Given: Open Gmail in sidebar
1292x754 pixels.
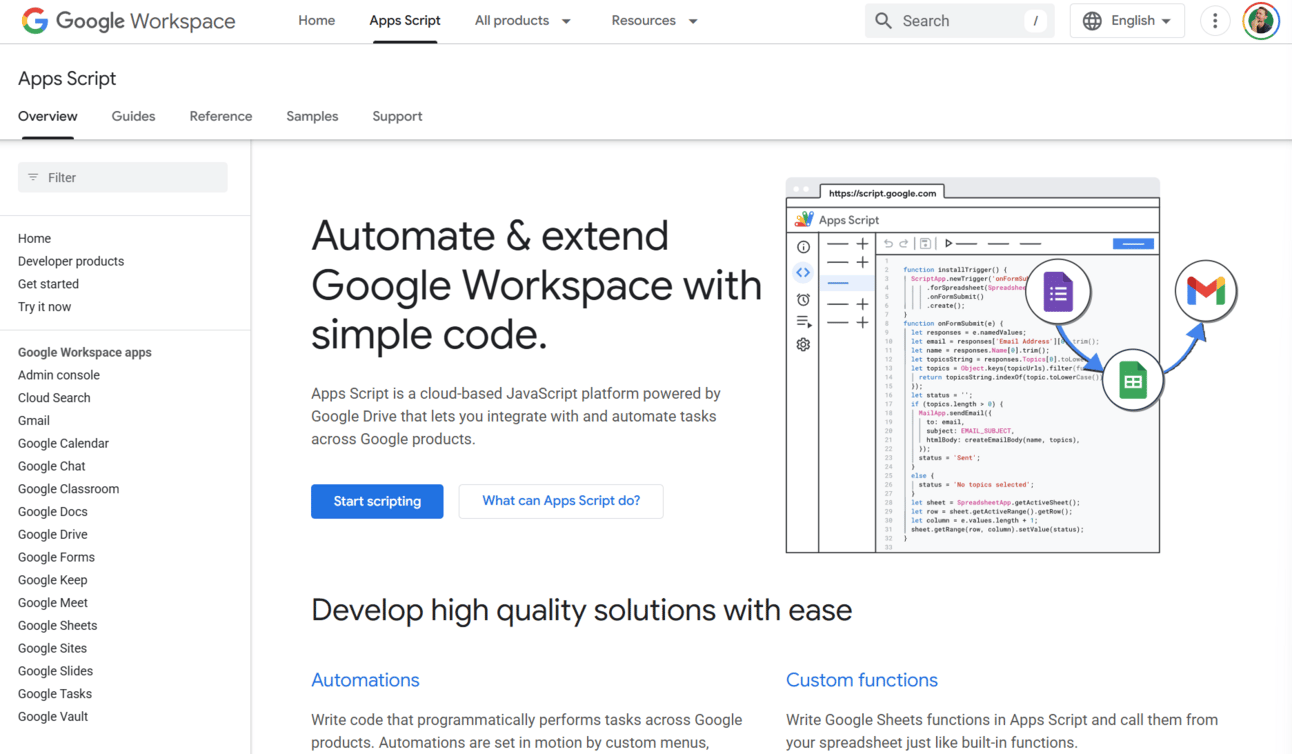Looking at the screenshot, I should tap(34, 421).
